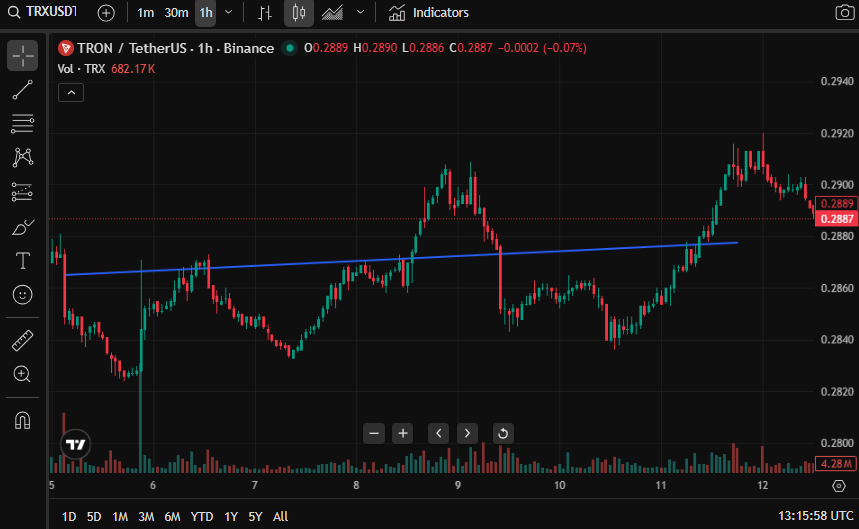Screen dimensions: 859x529
Task: Set date range to 1Y
Action: 231,516
